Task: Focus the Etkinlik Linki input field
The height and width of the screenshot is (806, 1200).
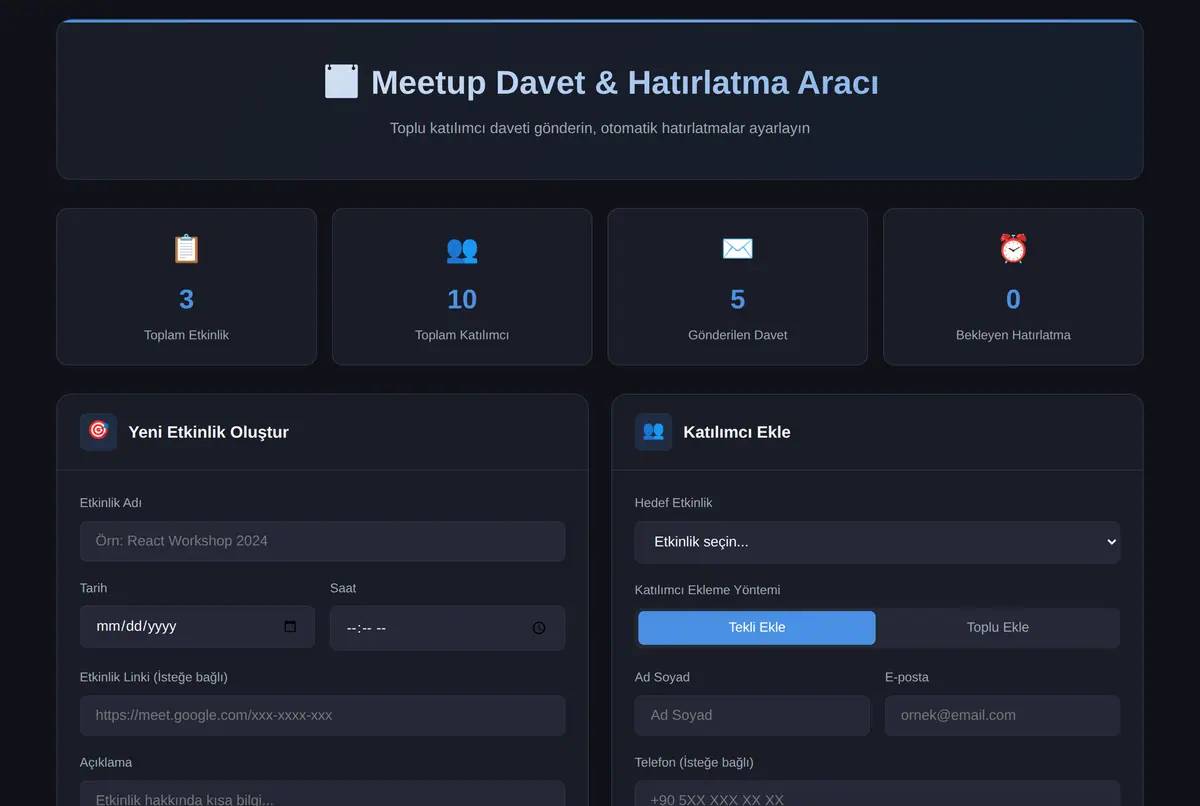Action: point(322,716)
